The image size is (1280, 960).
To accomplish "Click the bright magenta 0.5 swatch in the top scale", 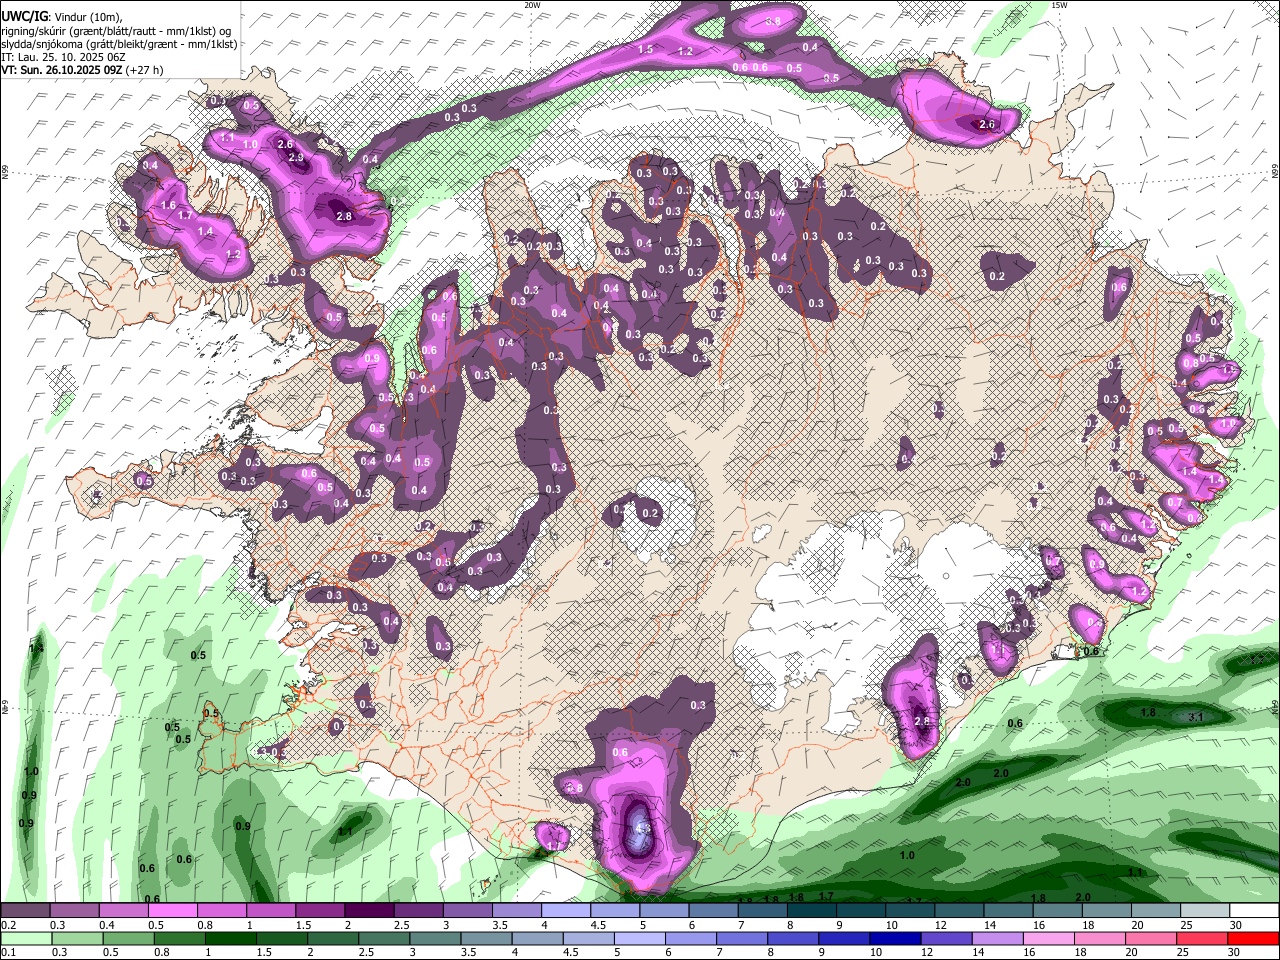I will [x=172, y=911].
